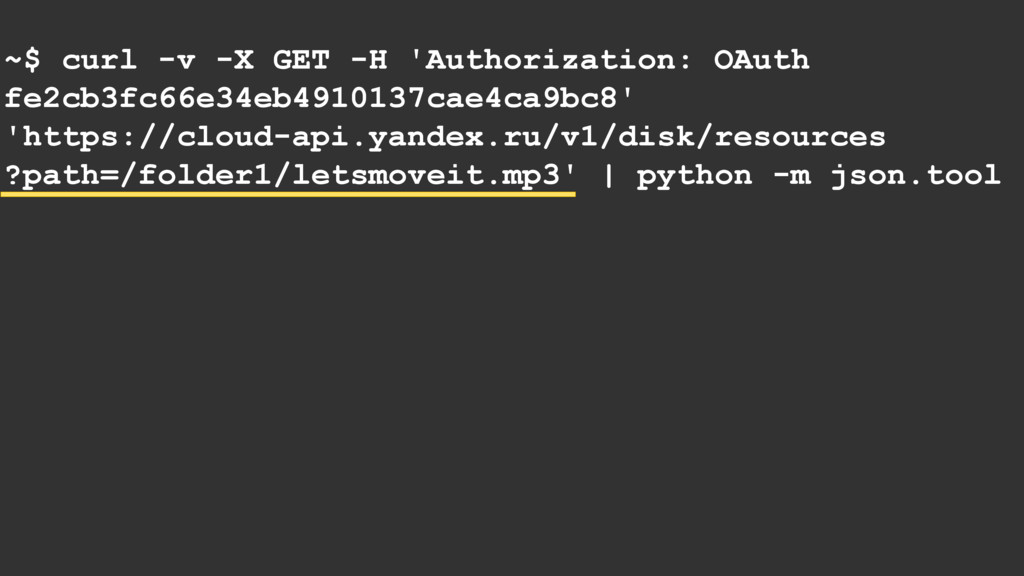Click the pipe symbol before python
The height and width of the screenshot is (576, 1024).
[608, 176]
